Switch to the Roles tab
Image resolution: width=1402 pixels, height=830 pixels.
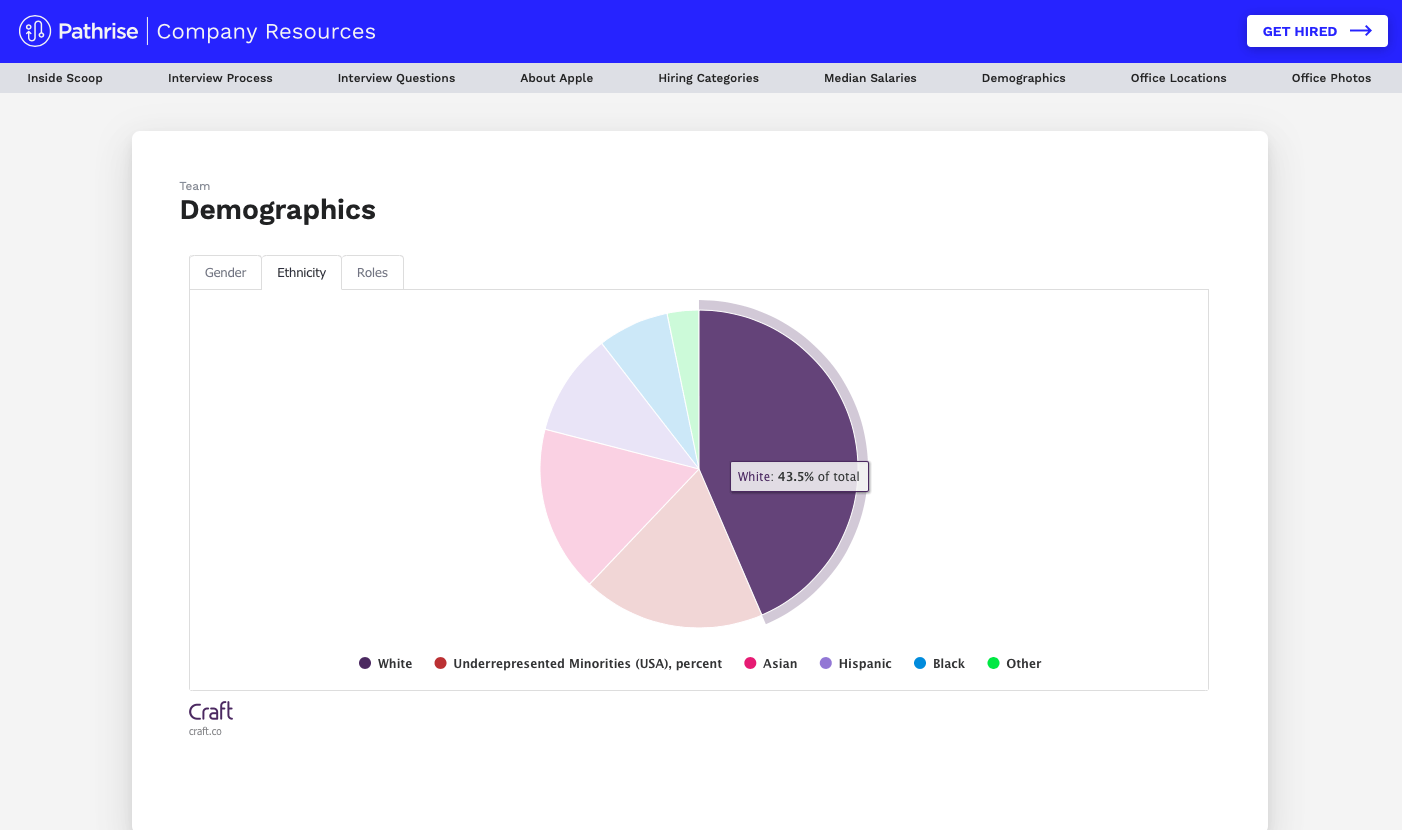(372, 273)
